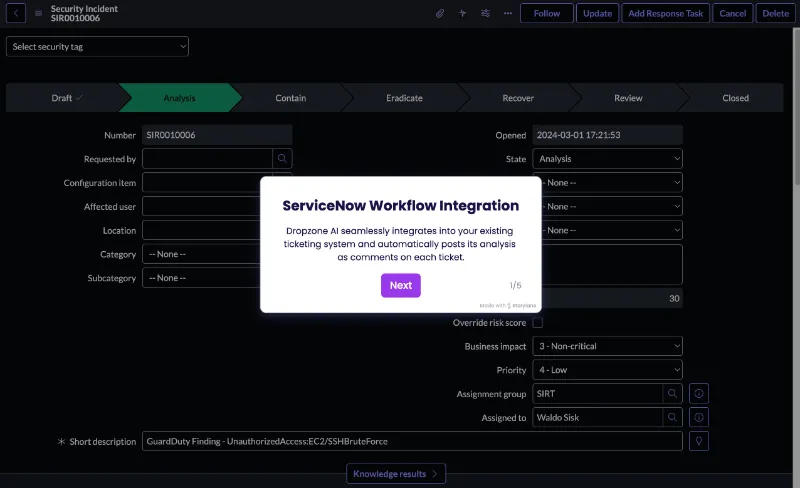Open Assigned to lookup search icon
The image size is (800, 488).
672,418
